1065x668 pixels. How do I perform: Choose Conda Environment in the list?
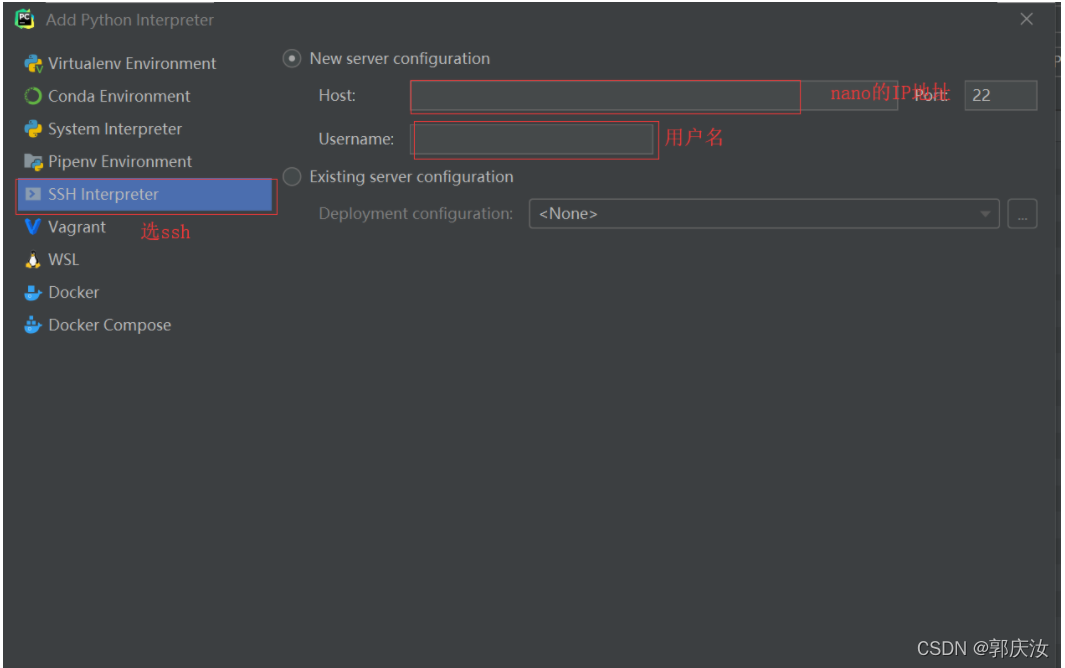(119, 96)
